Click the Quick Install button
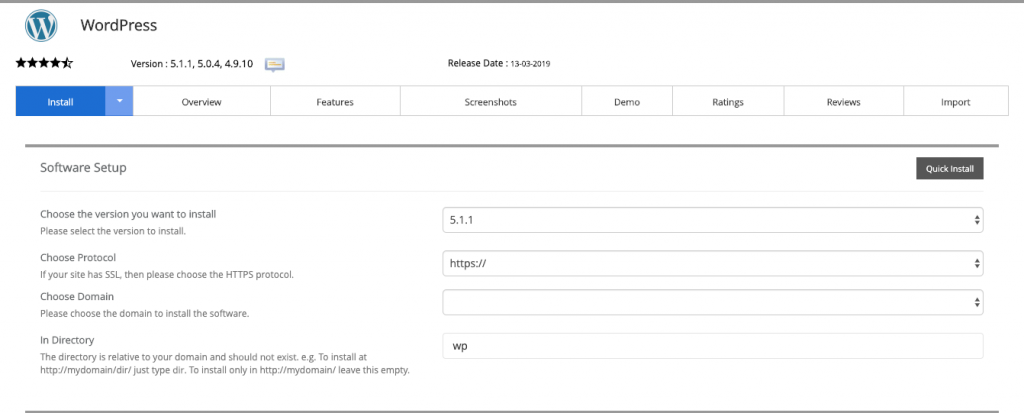This screenshot has height=413, width=1024. [x=950, y=169]
